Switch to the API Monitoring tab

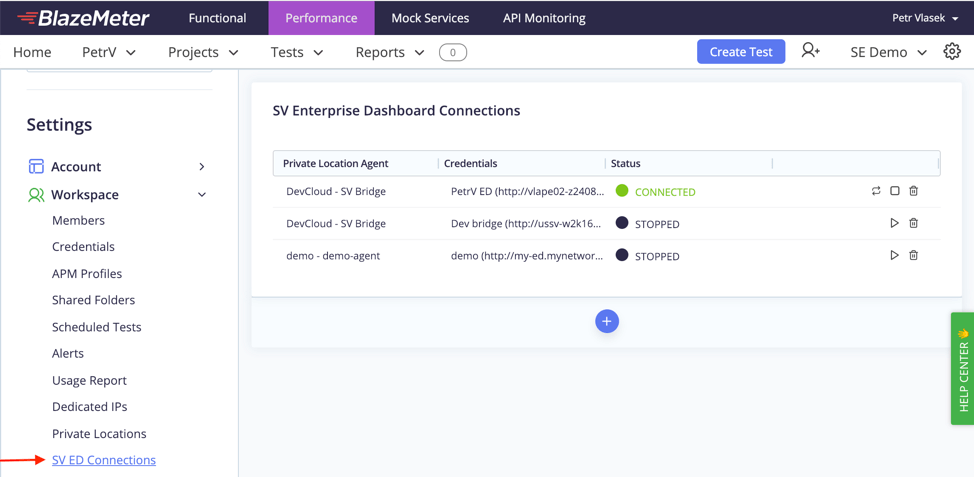(544, 18)
